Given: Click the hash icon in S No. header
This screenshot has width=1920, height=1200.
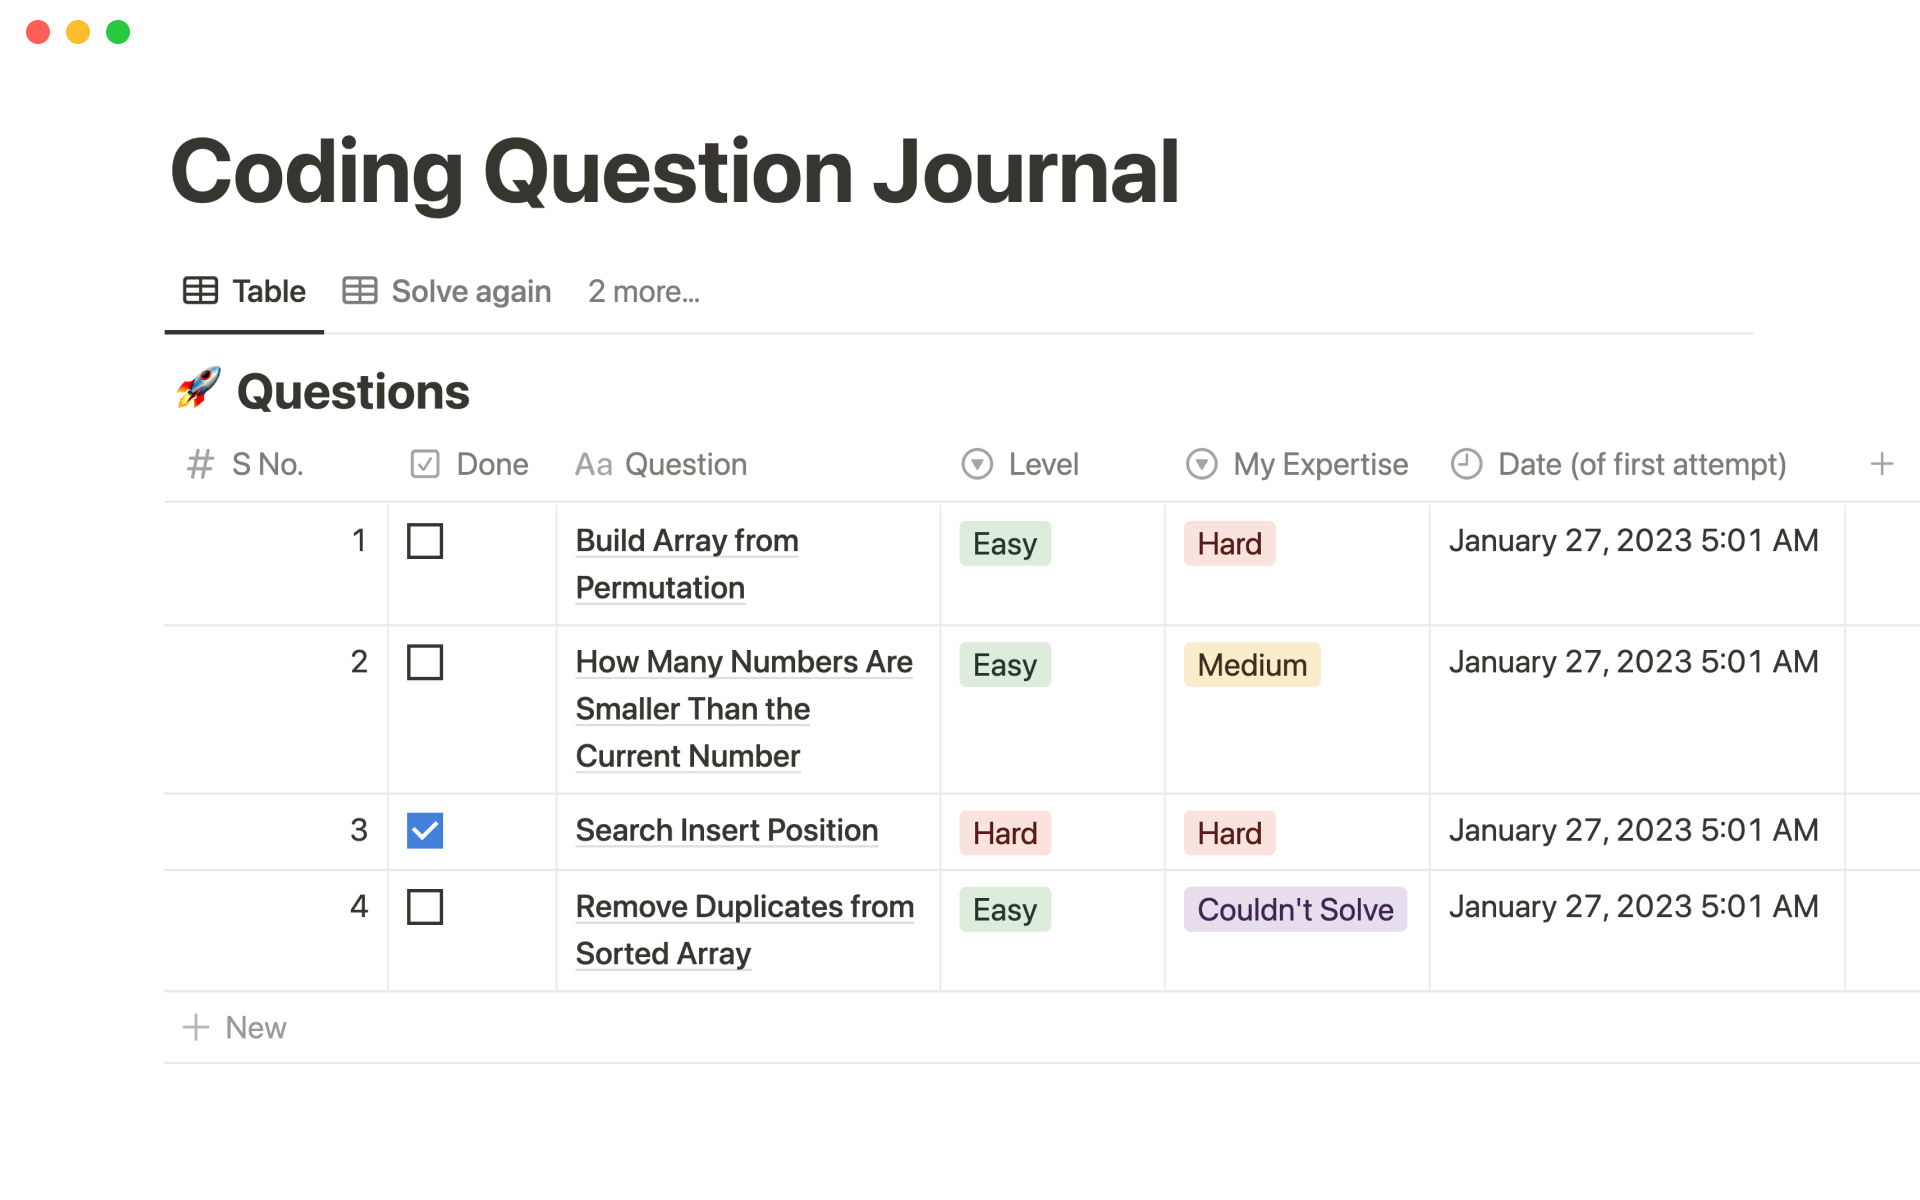Looking at the screenshot, I should (x=200, y=464).
